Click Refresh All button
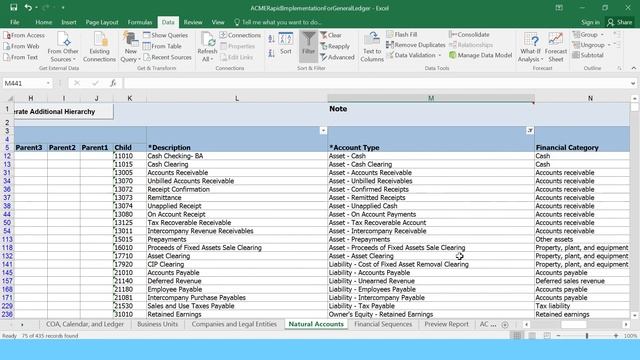The image size is (640, 360). [x=207, y=47]
